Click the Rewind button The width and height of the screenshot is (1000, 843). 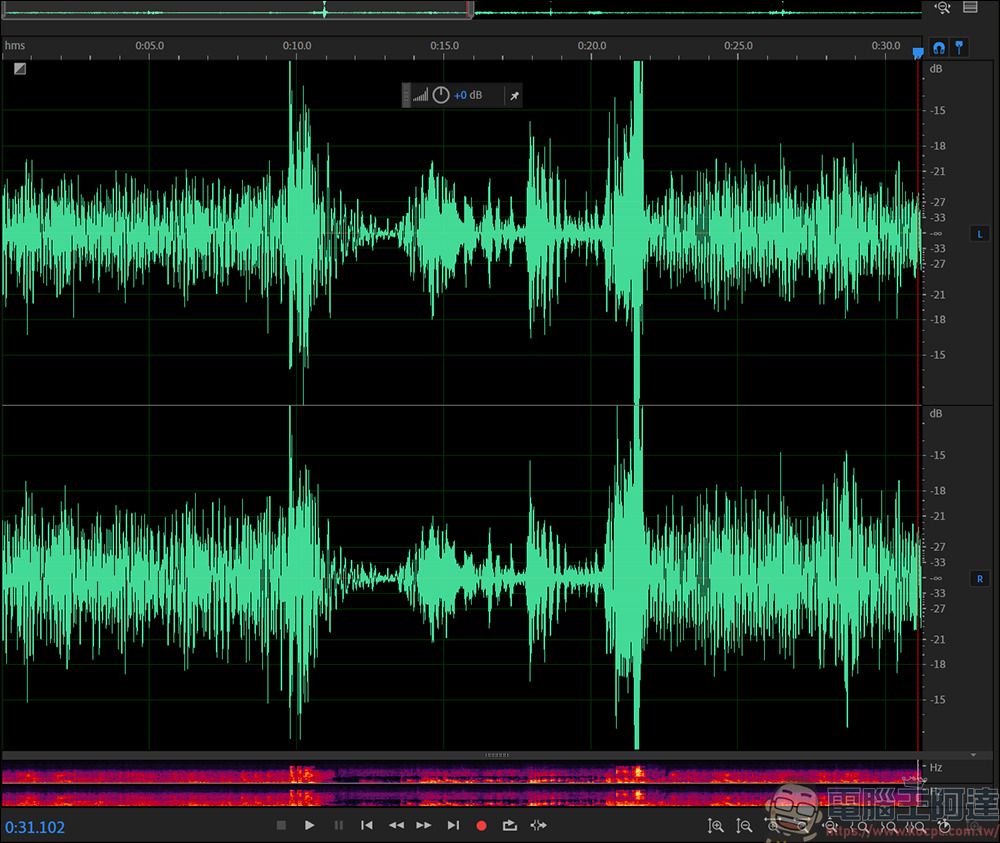click(x=396, y=825)
